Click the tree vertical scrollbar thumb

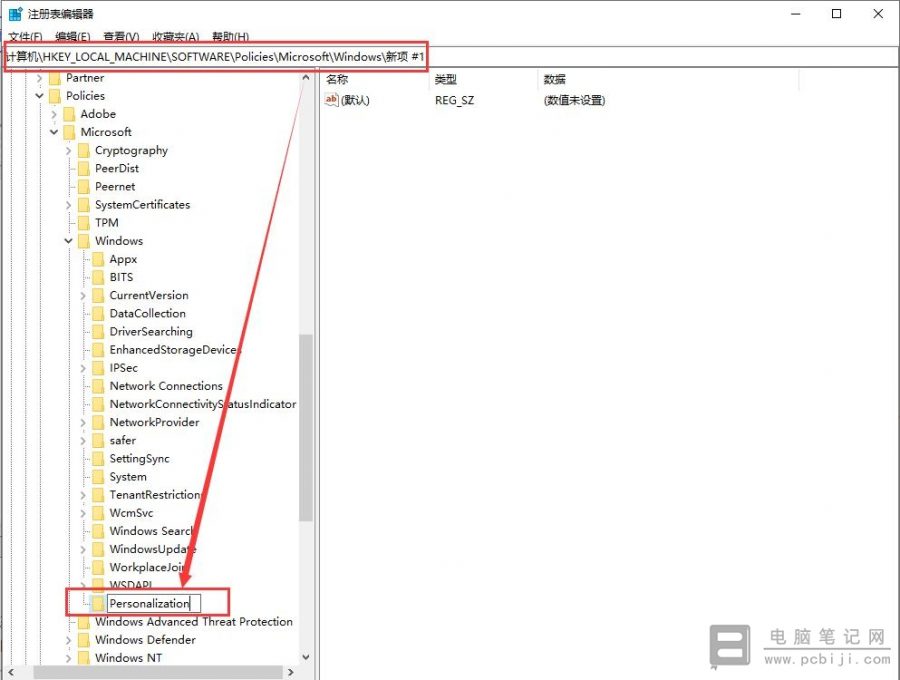305,428
